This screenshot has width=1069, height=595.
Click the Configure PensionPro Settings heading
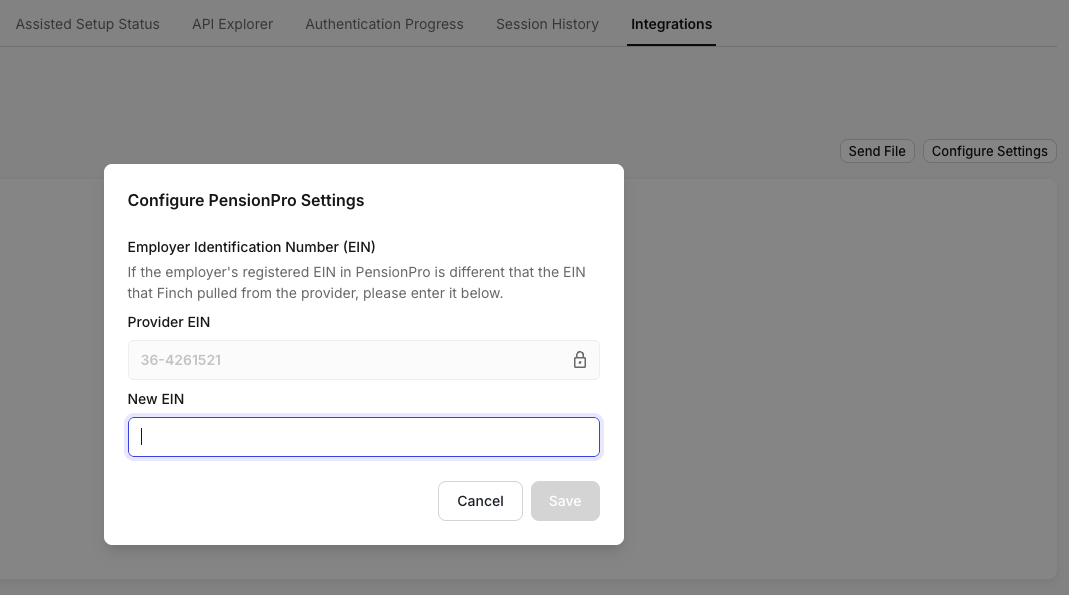click(x=246, y=200)
